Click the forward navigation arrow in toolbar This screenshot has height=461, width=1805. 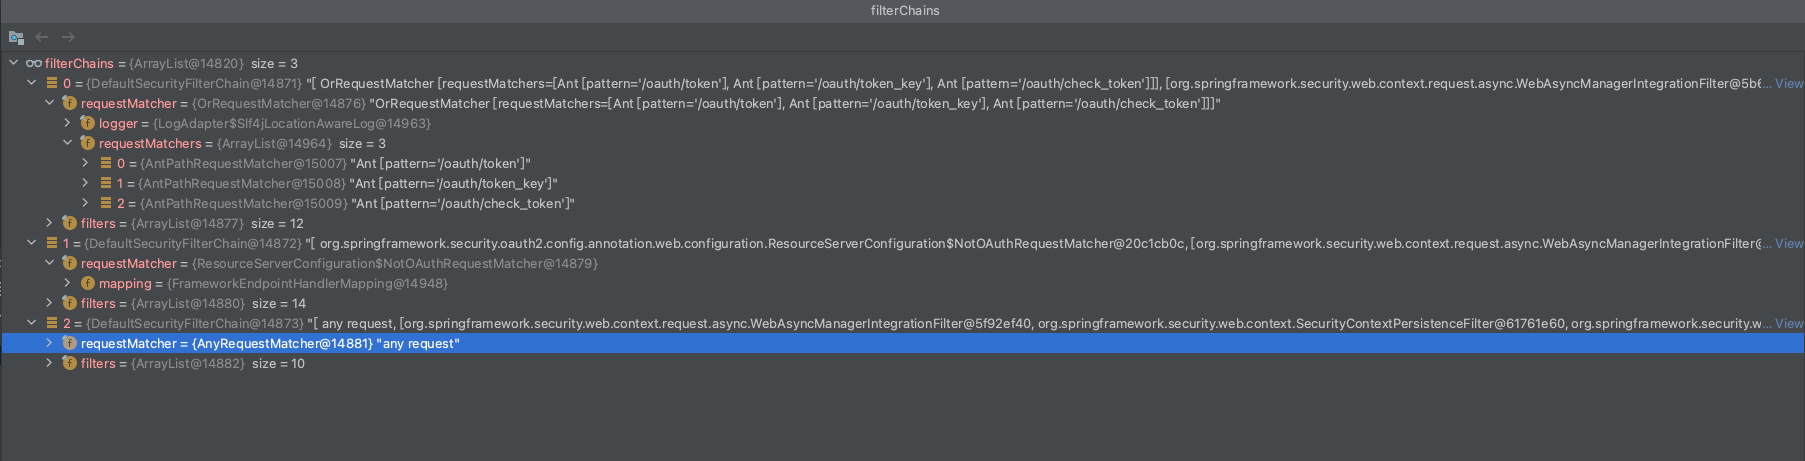68,37
